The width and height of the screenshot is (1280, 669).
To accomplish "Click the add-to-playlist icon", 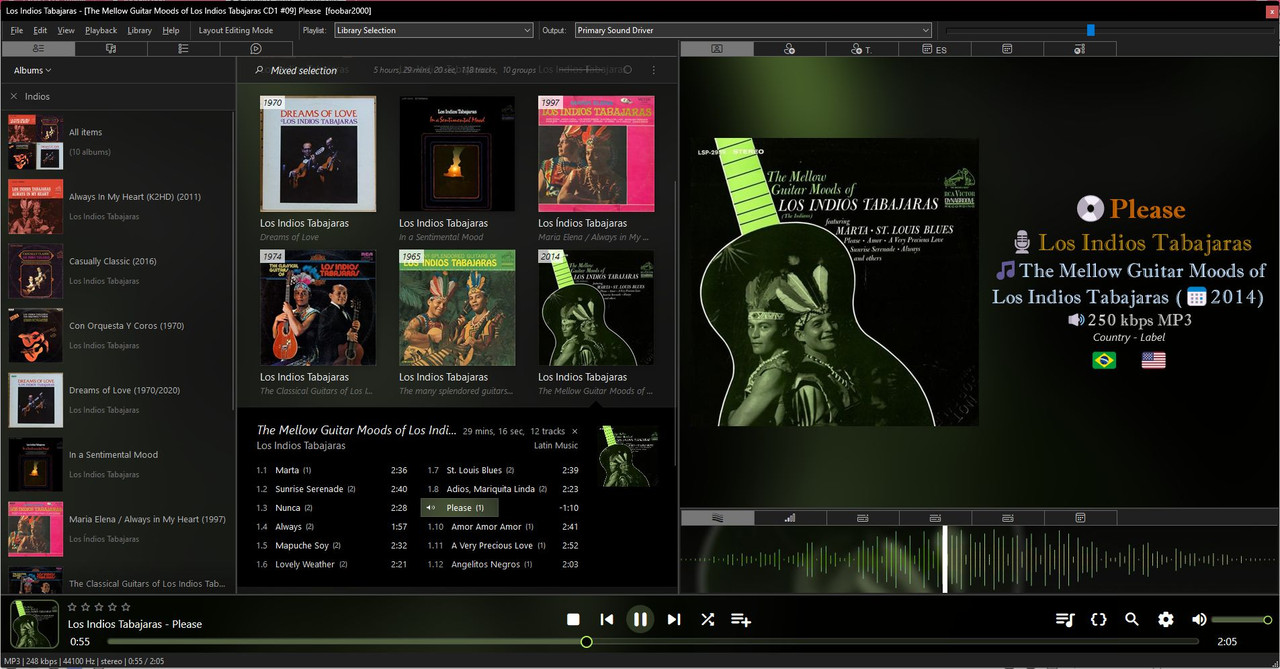I will (741, 620).
